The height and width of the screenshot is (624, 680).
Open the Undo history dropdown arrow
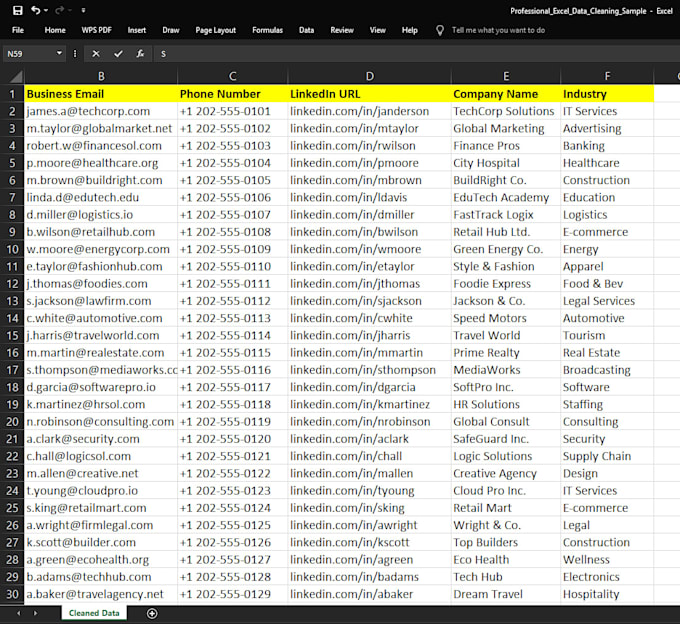coord(46,10)
